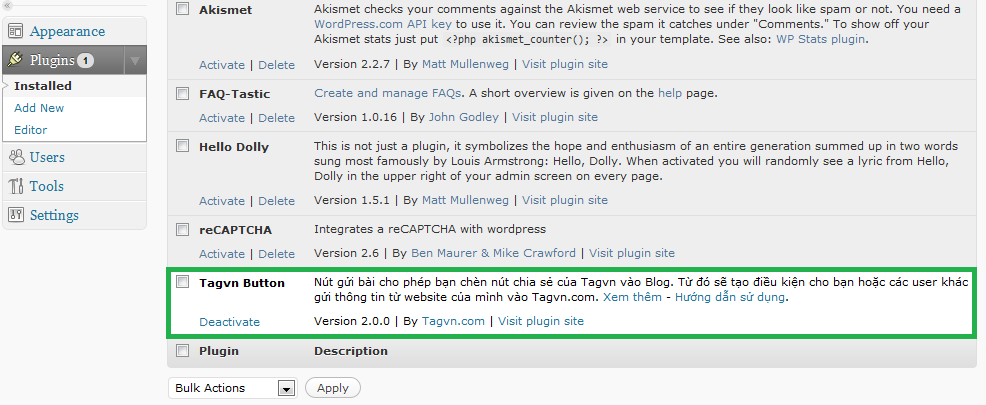Toggle select-all checkbox beside Plugin footer
The height and width of the screenshot is (405, 986).
(182, 350)
